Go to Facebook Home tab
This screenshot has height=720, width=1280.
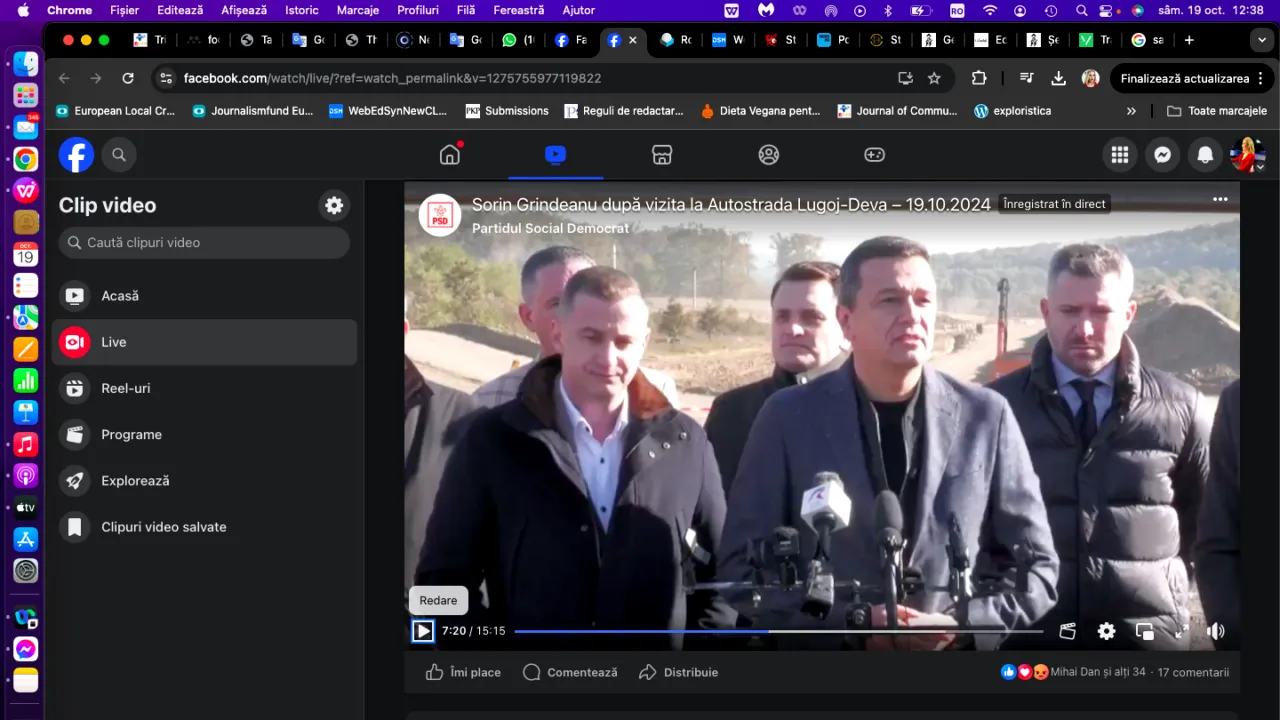click(x=450, y=155)
